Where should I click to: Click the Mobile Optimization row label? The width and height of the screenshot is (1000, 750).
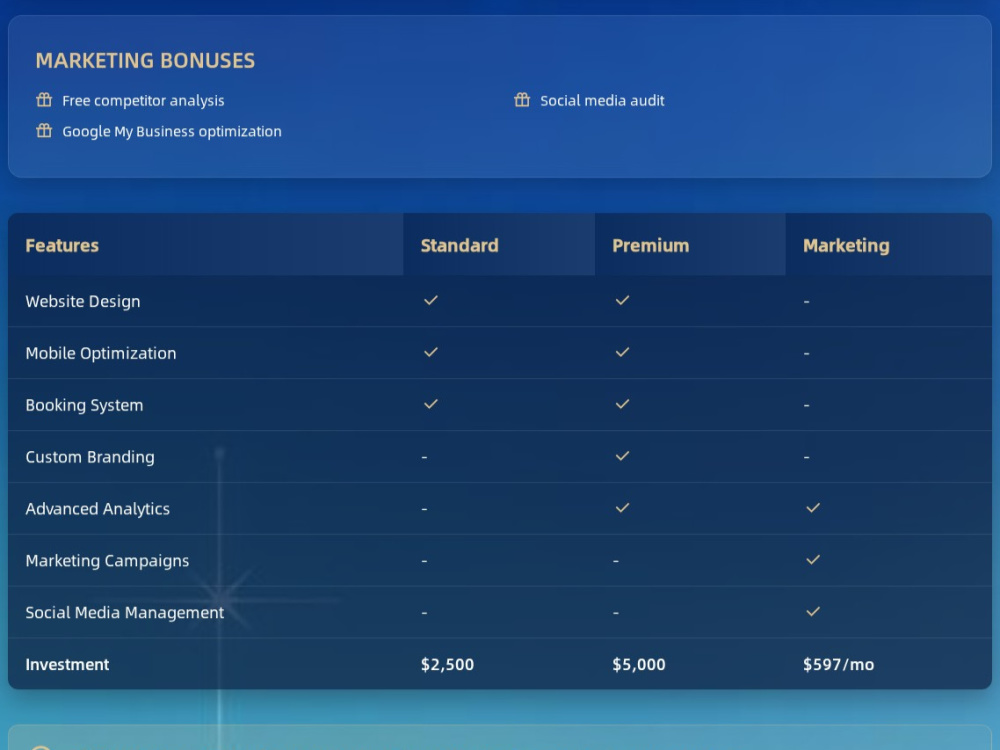coord(101,353)
